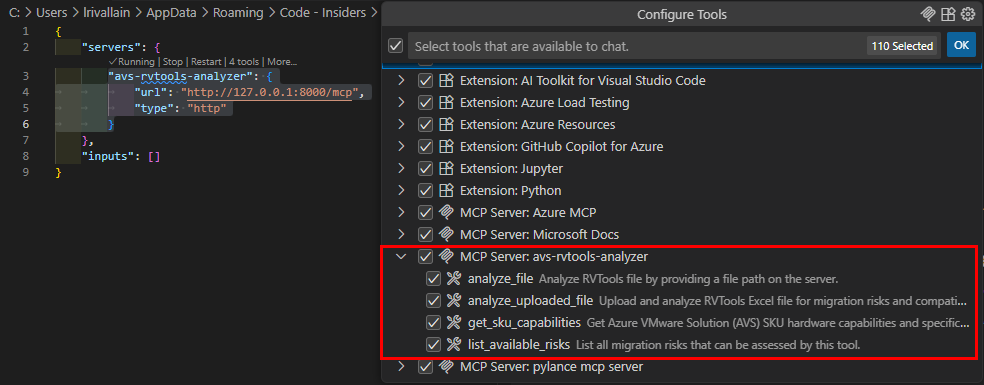The image size is (984, 385).
Task: Click the extension icon beside AI Toolkit for Visual Studio Code
Action: (446, 80)
